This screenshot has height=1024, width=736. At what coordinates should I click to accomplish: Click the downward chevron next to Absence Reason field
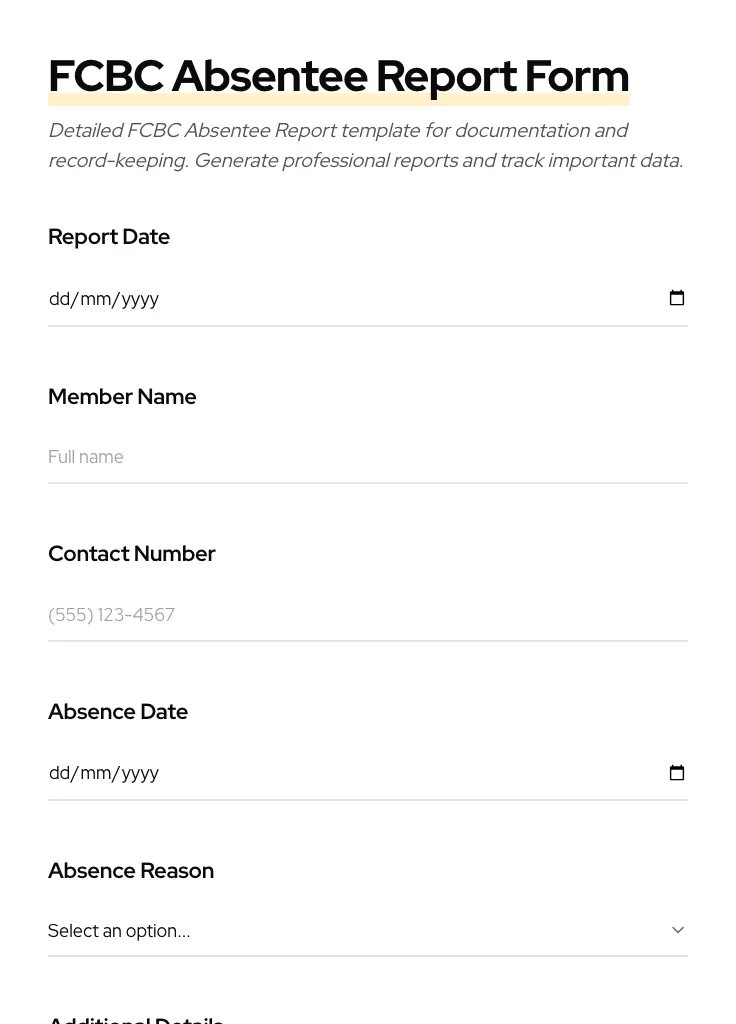point(677,929)
